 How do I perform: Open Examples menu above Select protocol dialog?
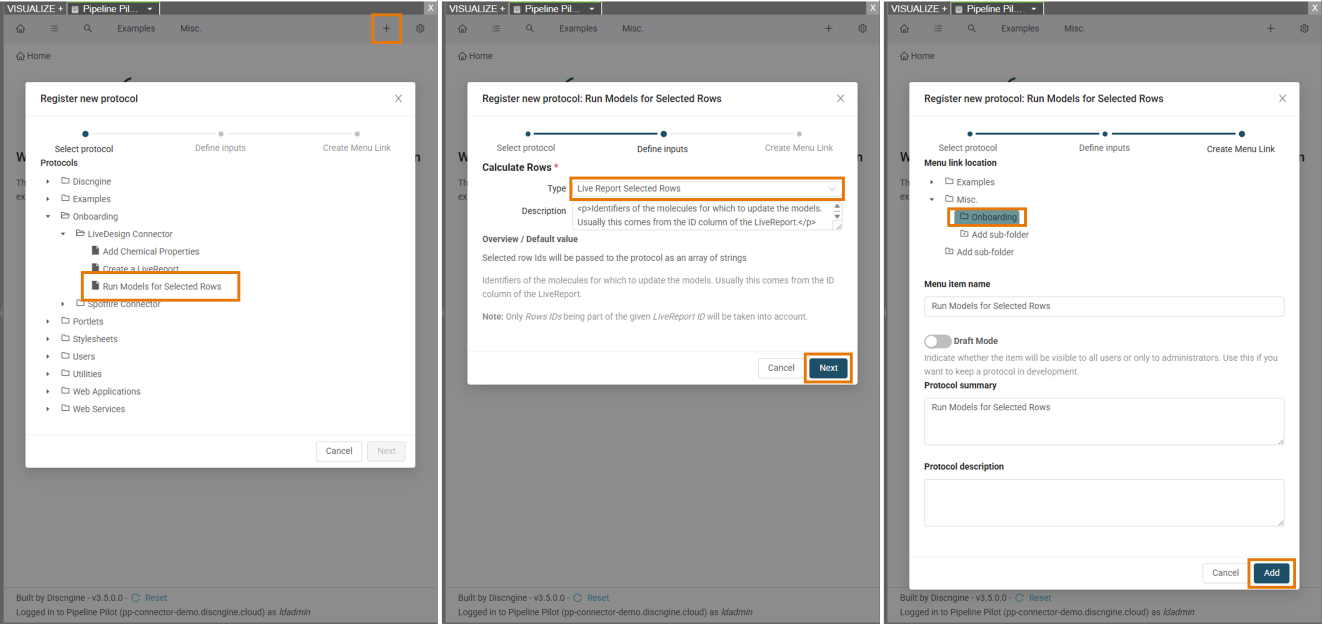pyautogui.click(x=136, y=28)
